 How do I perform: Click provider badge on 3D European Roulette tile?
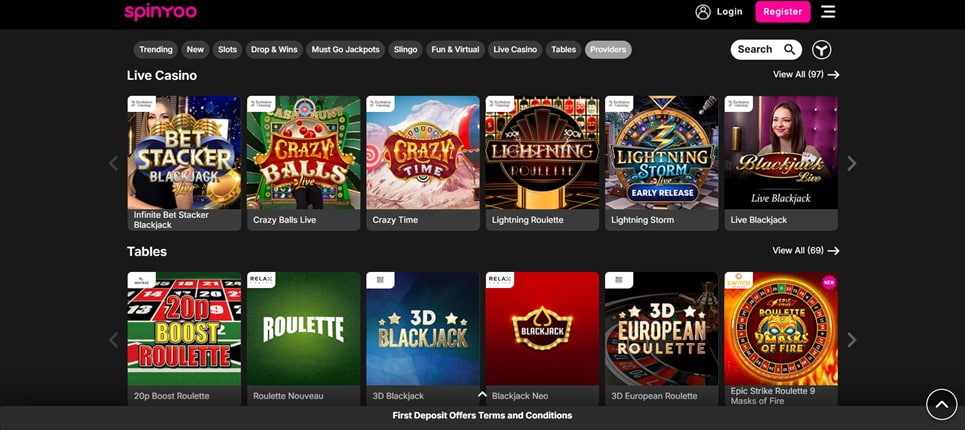pyautogui.click(x=619, y=280)
